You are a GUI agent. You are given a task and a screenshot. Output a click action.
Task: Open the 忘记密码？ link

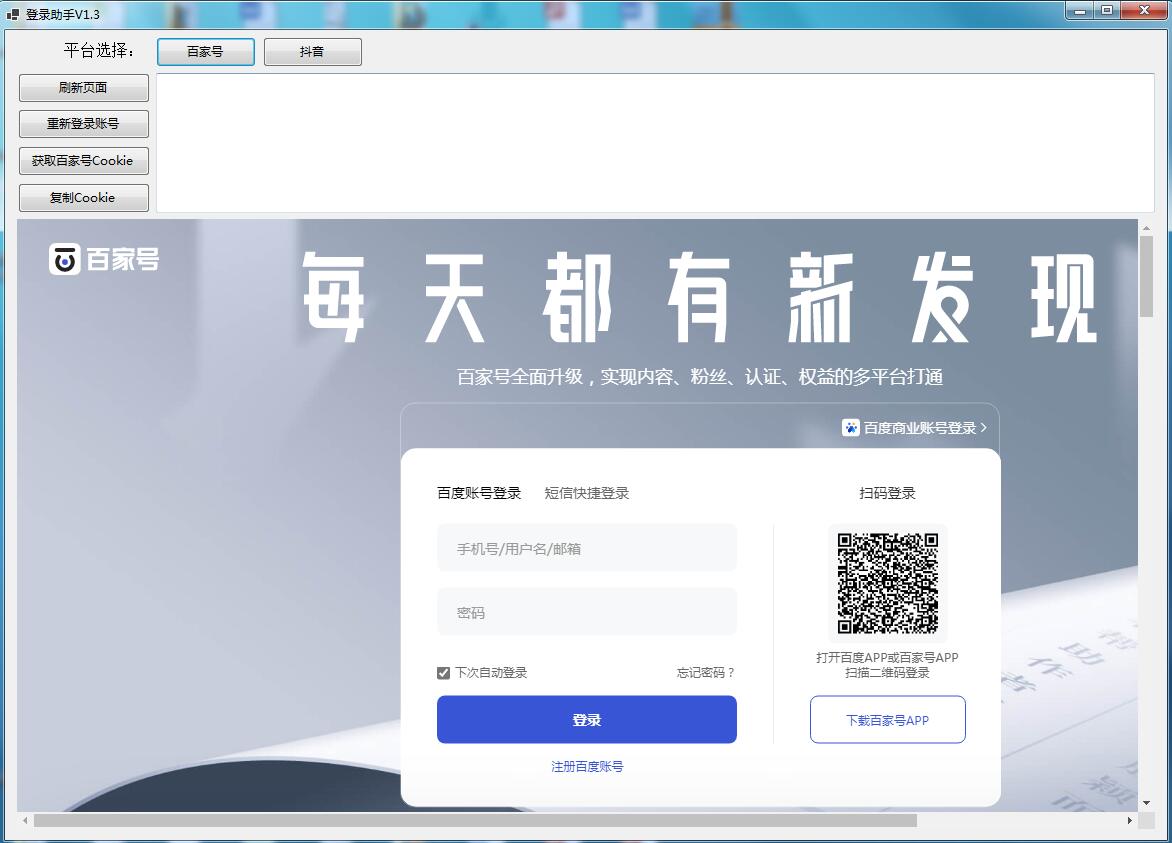tap(706, 673)
